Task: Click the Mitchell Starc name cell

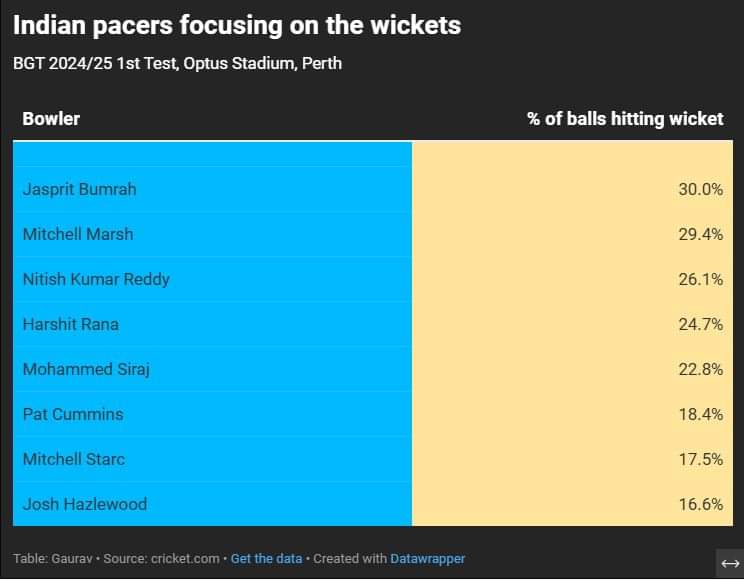Action: [74, 459]
